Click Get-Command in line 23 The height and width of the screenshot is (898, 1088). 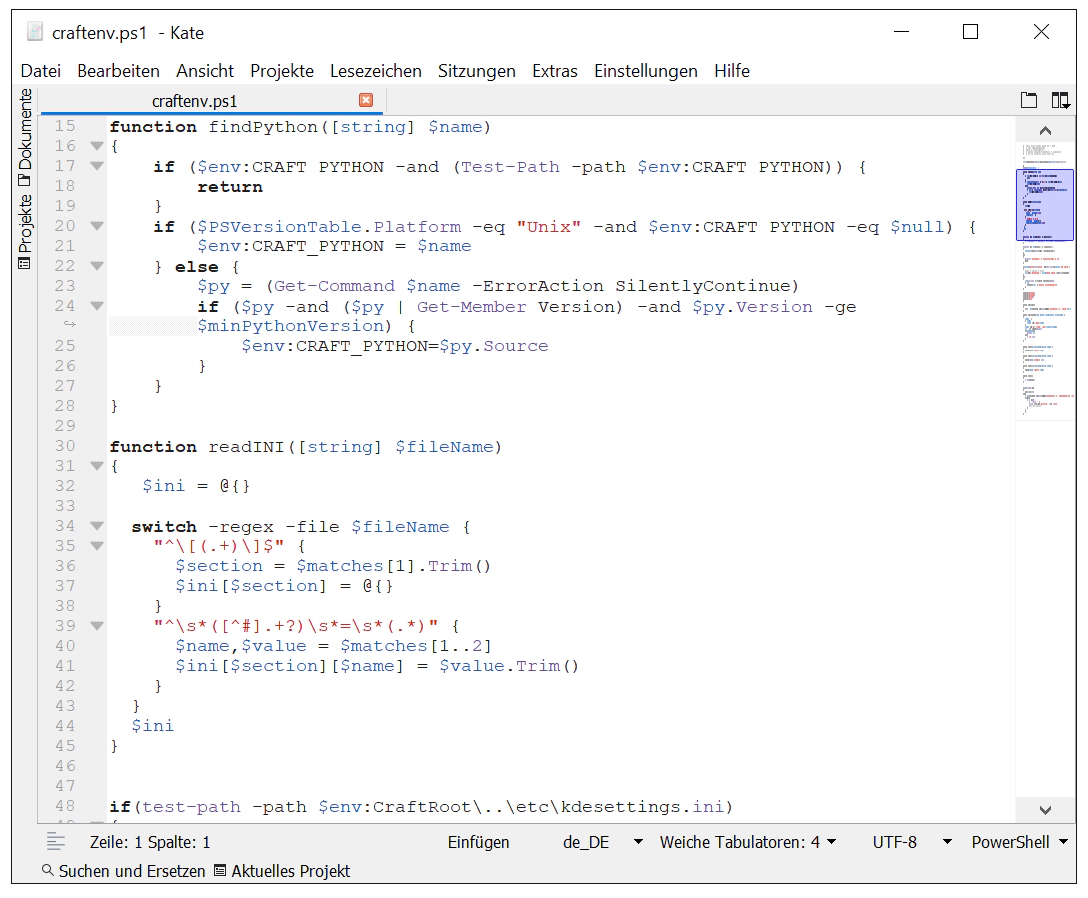(x=334, y=287)
